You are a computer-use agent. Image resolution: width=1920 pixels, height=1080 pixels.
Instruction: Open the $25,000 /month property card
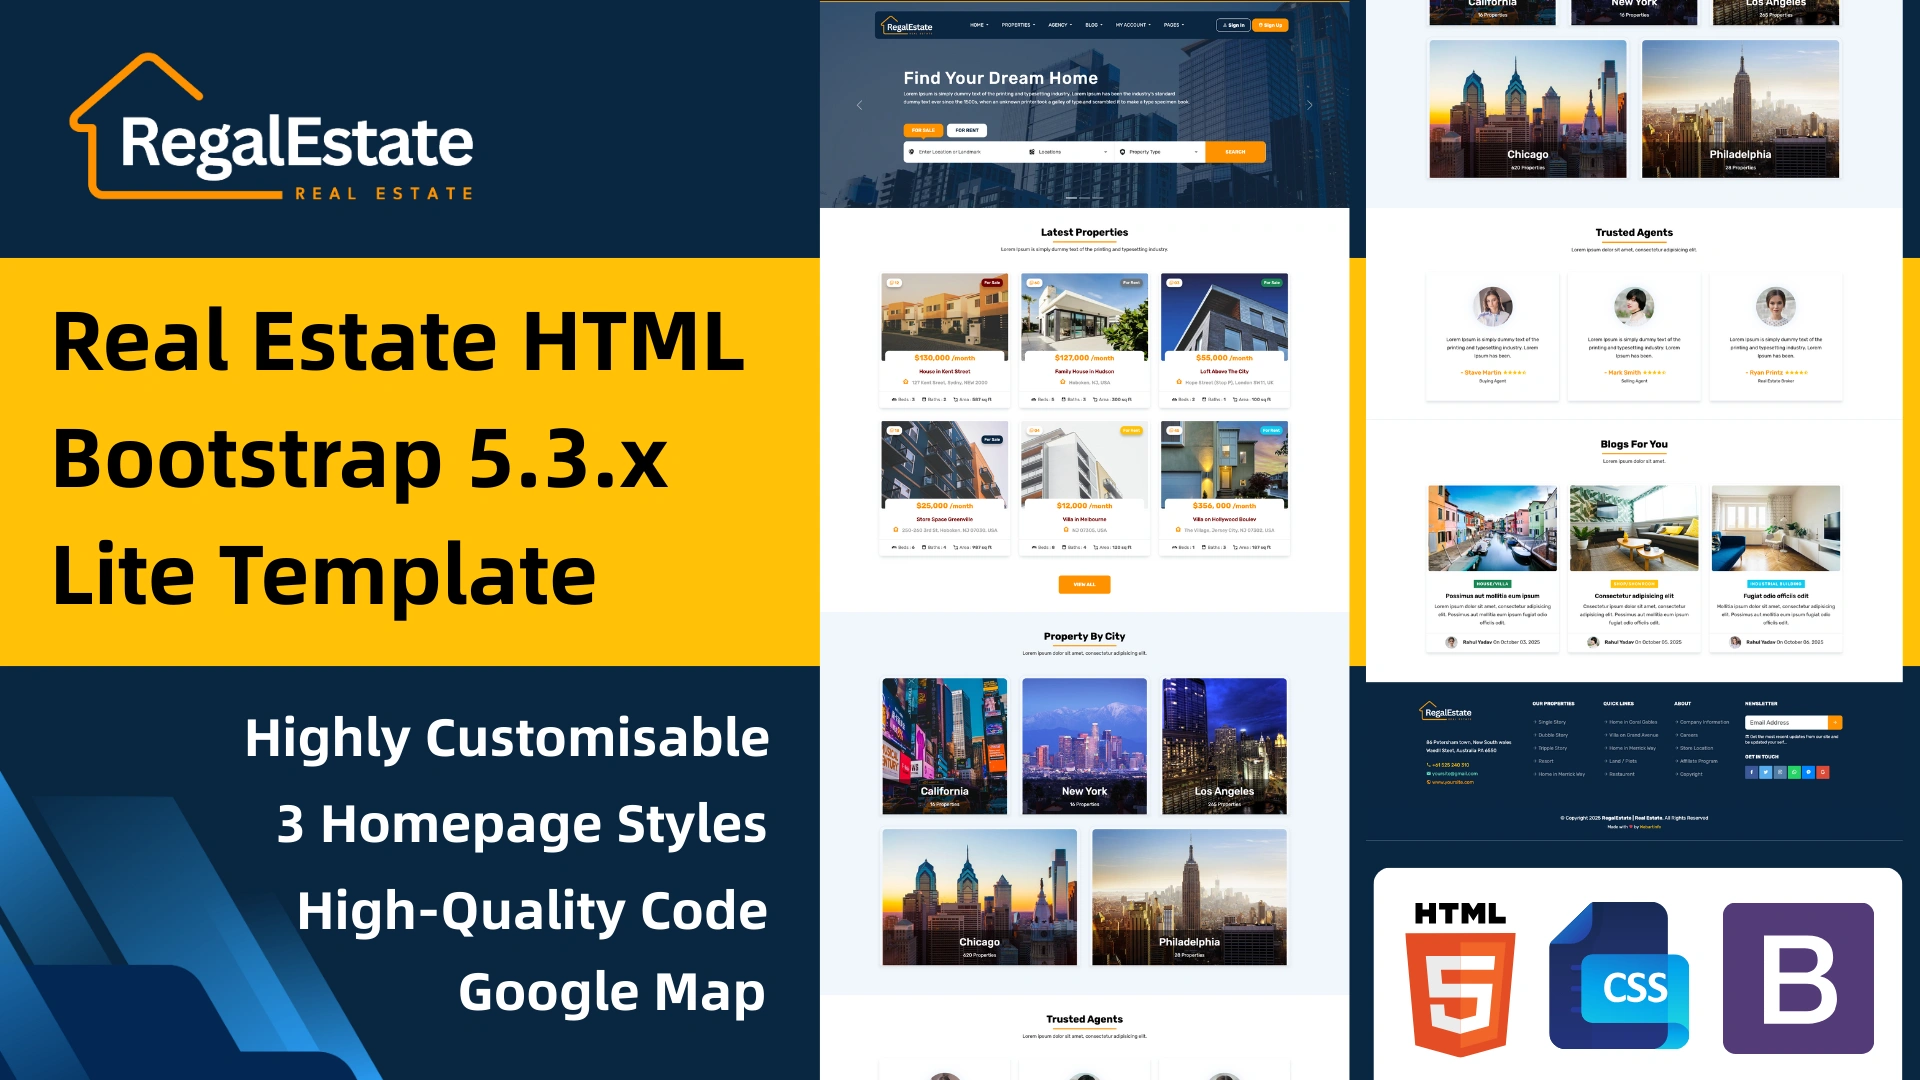point(944,488)
